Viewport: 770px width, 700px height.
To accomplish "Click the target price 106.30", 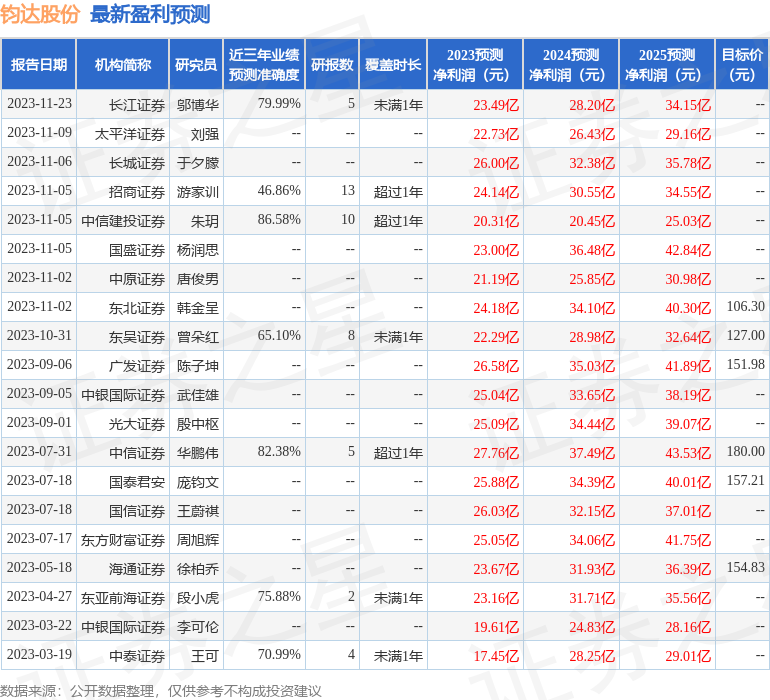I will [x=745, y=307].
